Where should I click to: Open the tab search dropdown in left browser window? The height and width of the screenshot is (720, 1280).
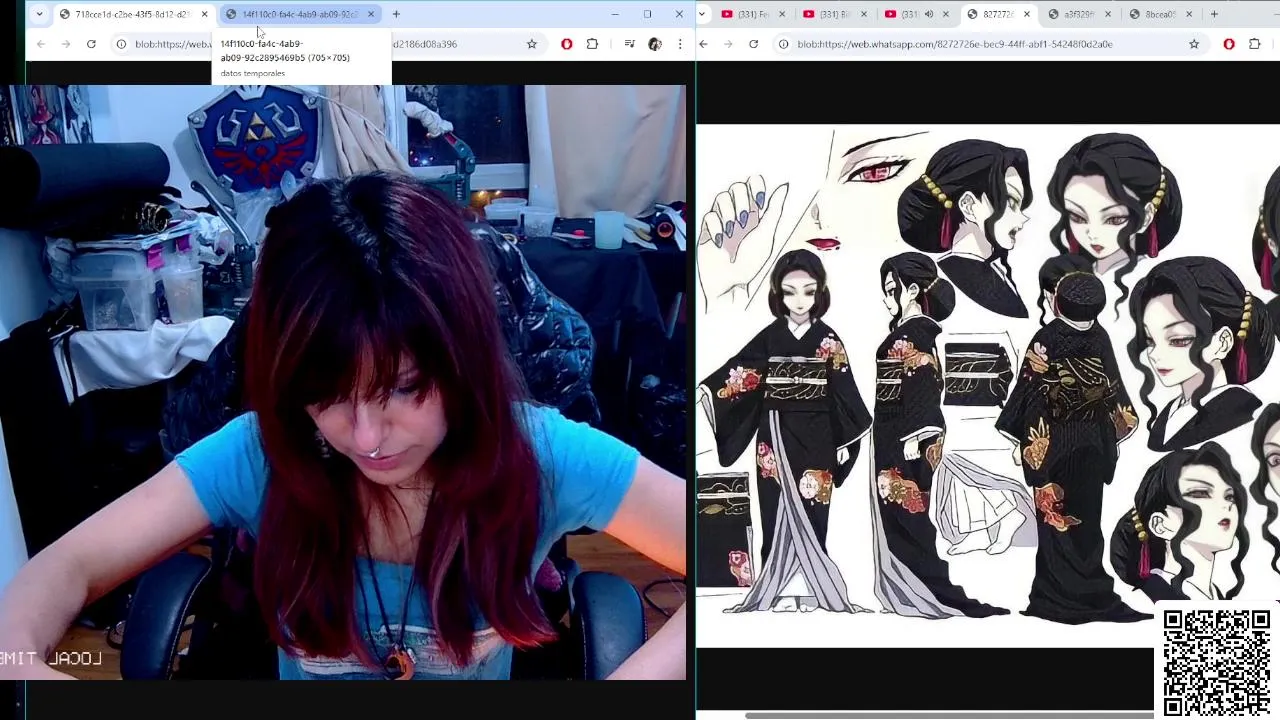[x=39, y=14]
